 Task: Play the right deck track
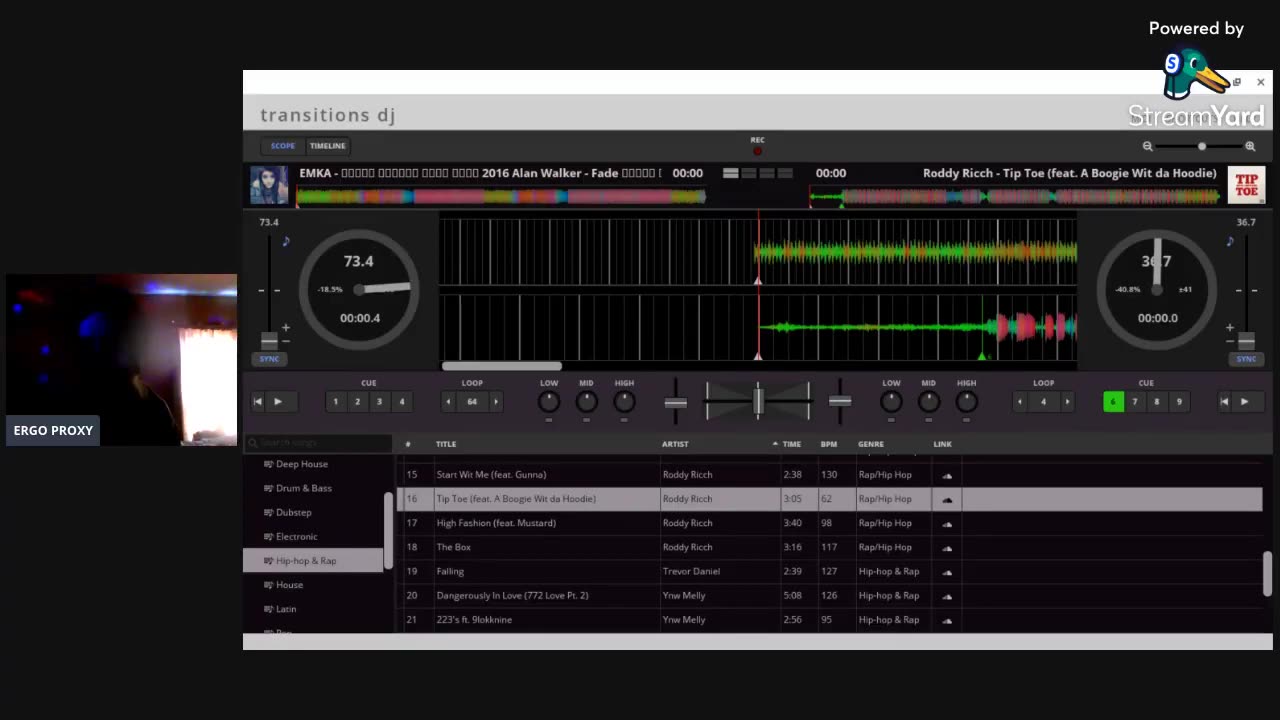coord(1244,402)
